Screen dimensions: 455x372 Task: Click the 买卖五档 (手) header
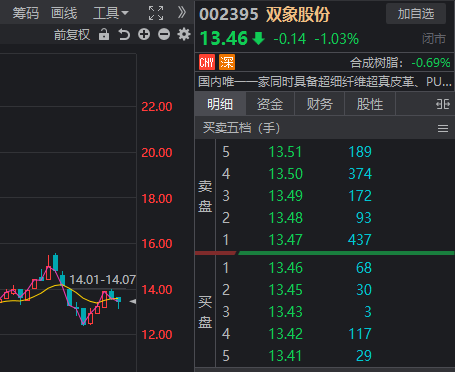[241, 128]
